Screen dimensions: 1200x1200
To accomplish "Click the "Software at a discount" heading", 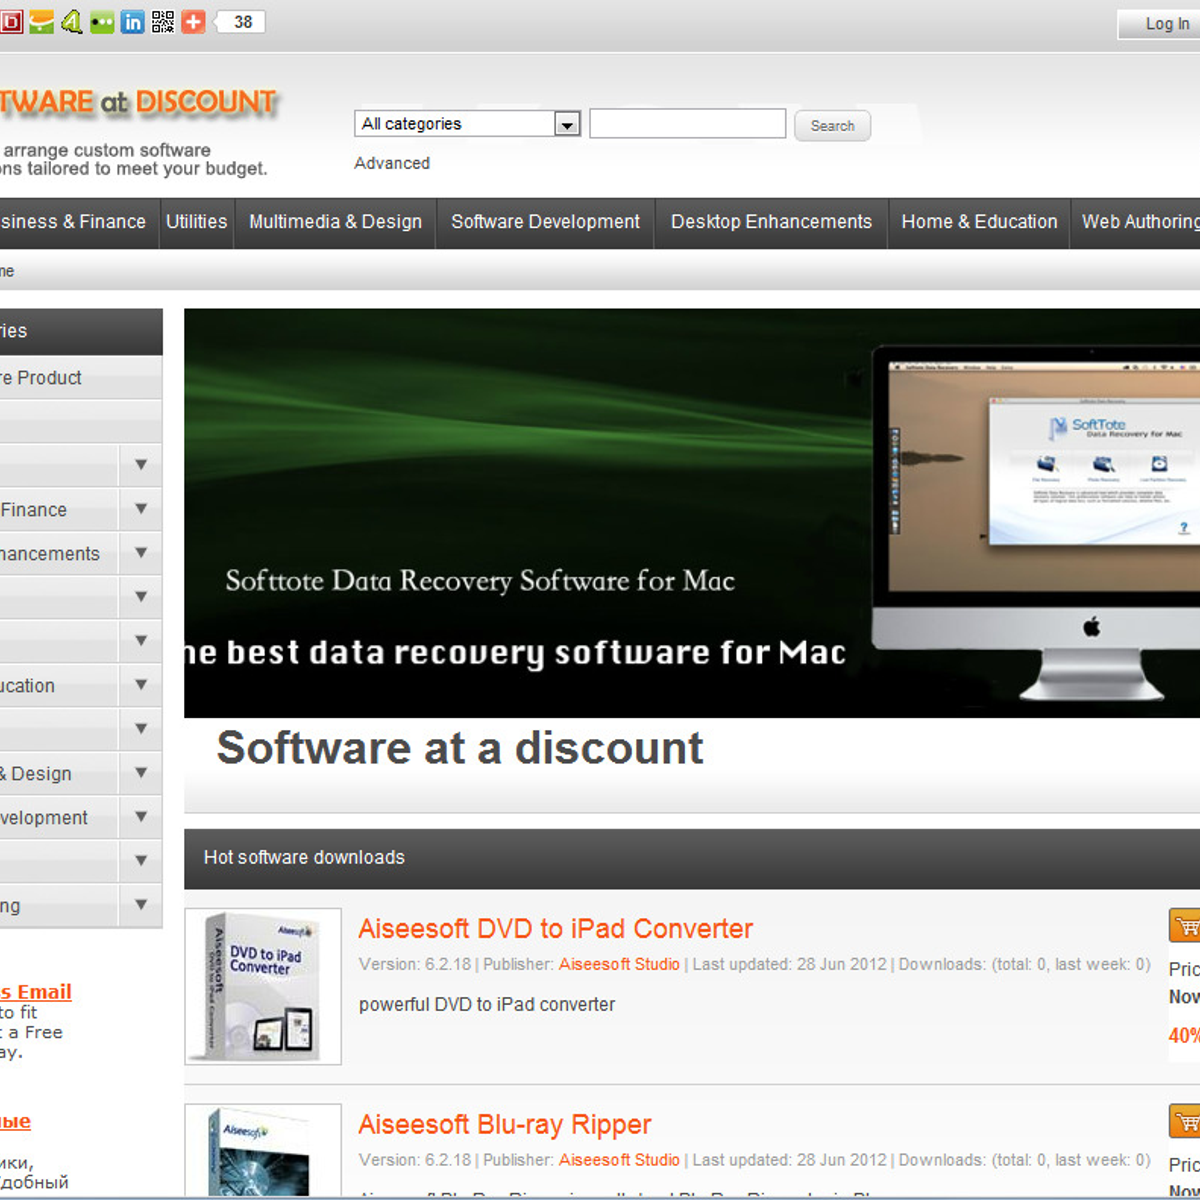I will point(460,748).
